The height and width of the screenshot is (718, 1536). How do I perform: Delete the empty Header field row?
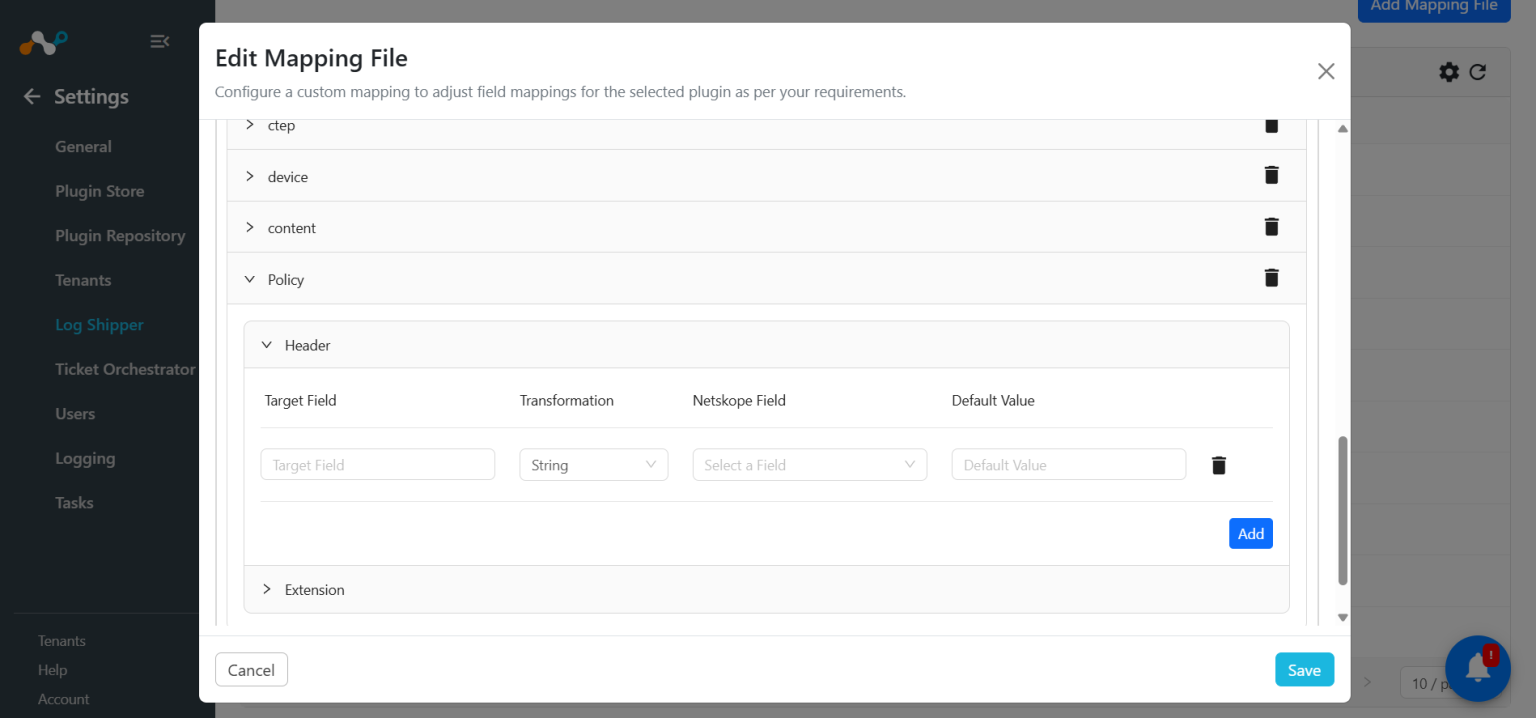pos(1218,464)
